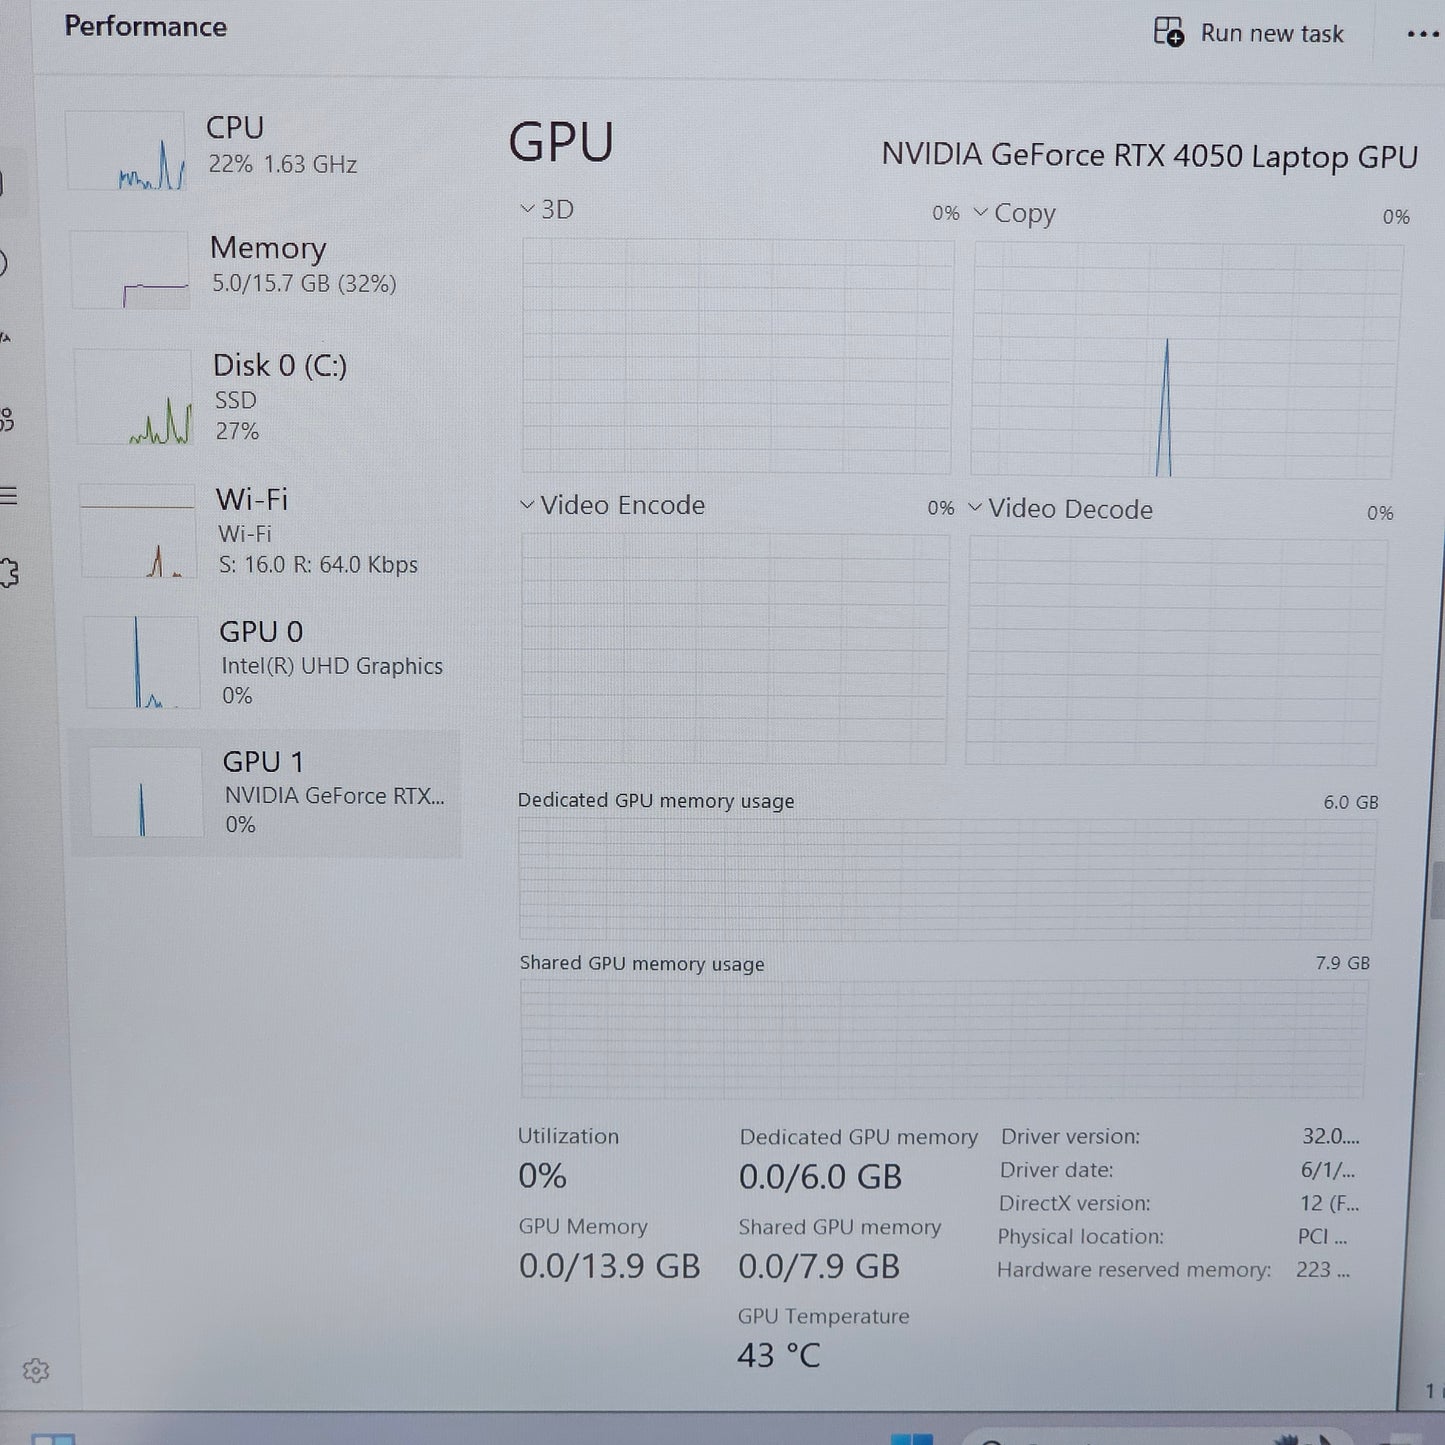Image resolution: width=1445 pixels, height=1445 pixels.
Task: Click the Driver date label
Action: (1056, 1170)
